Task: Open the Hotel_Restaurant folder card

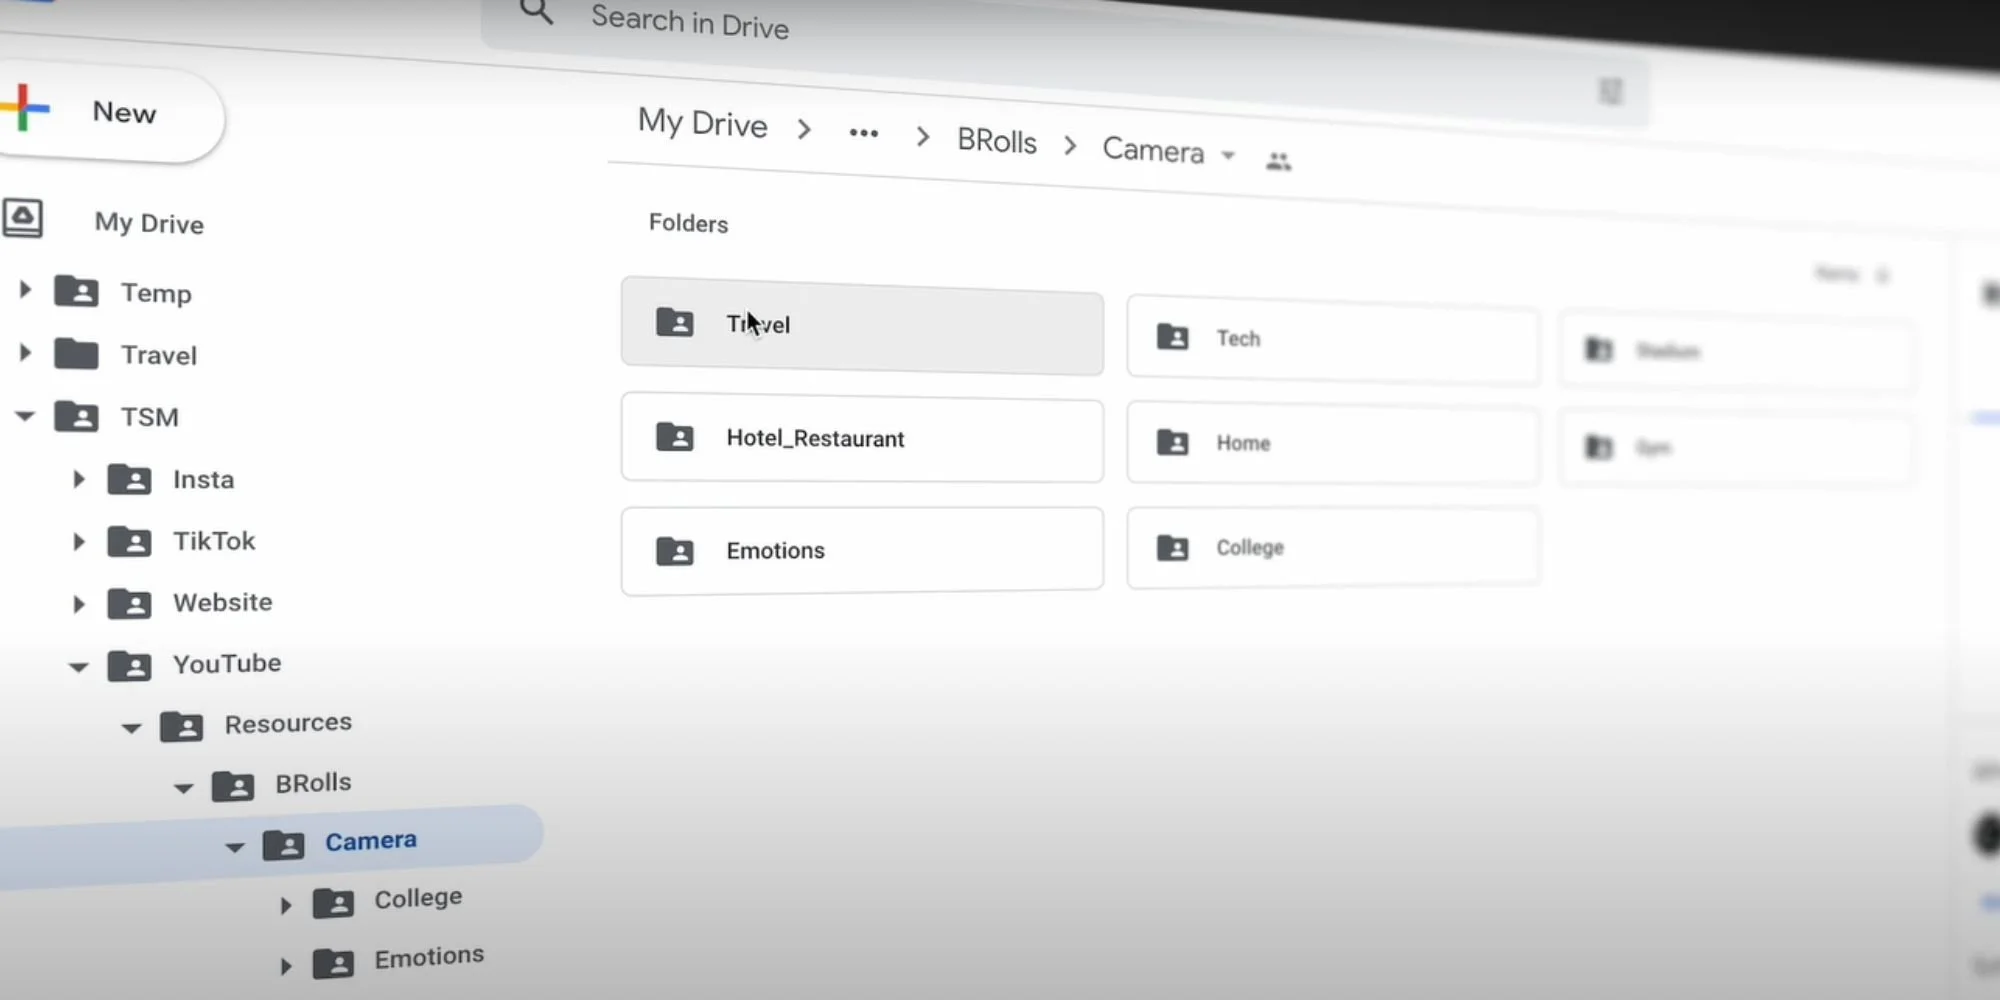Action: coord(862,438)
